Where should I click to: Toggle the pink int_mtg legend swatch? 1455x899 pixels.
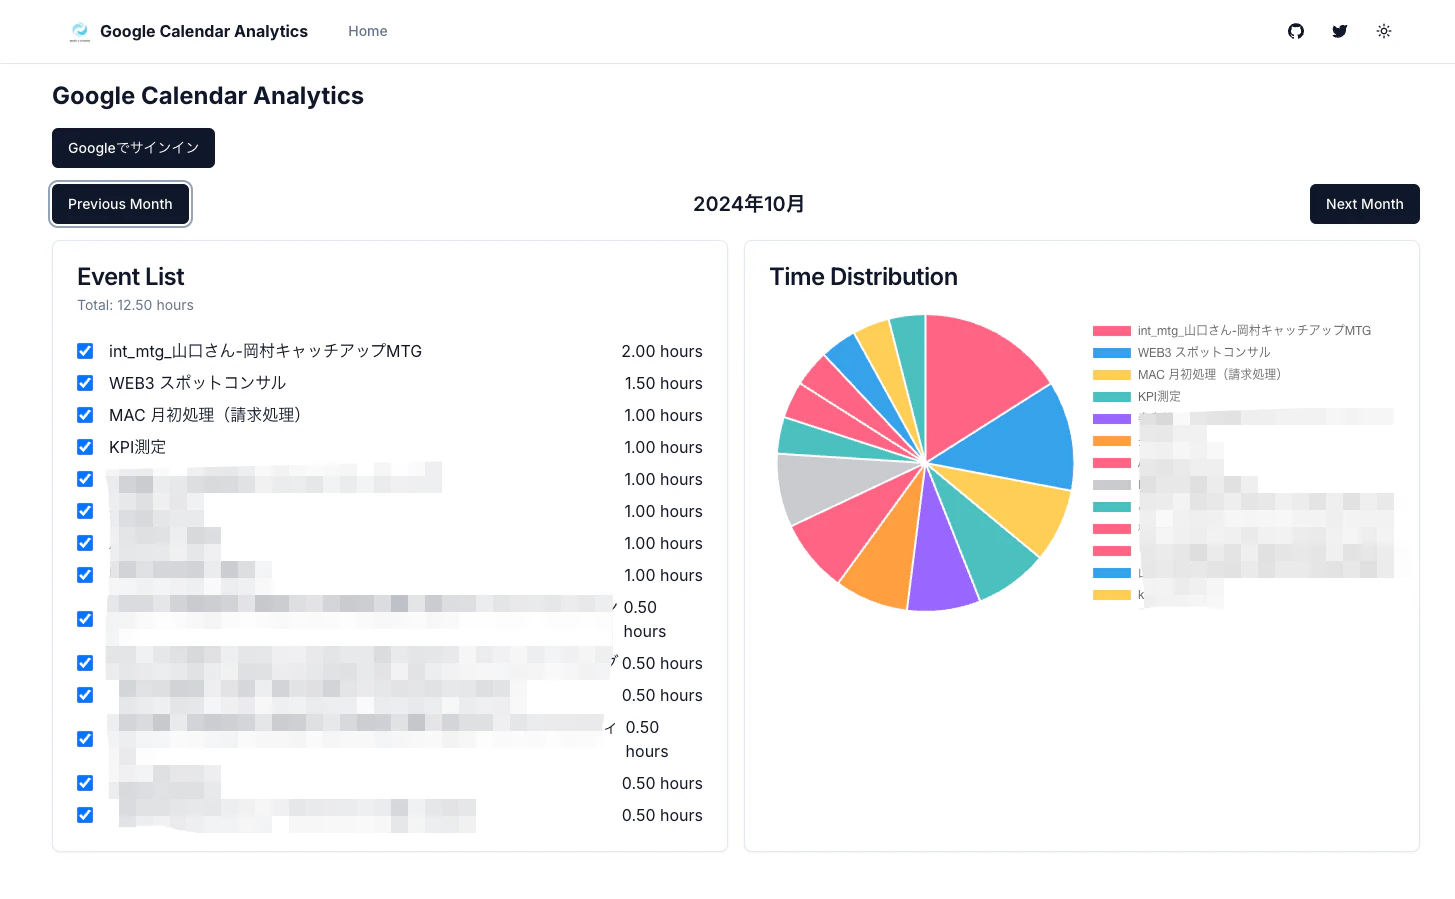coord(1112,331)
